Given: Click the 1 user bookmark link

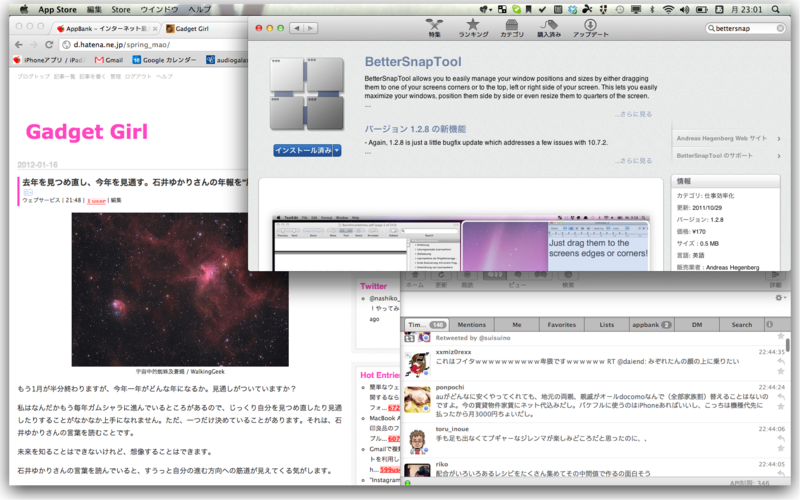Looking at the screenshot, I should coord(96,201).
